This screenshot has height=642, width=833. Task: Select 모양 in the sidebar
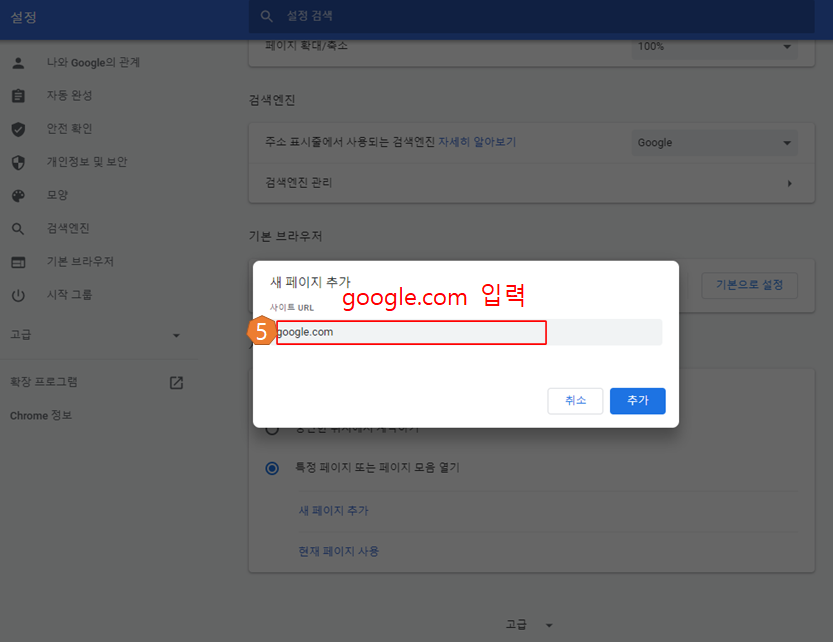click(x=57, y=195)
